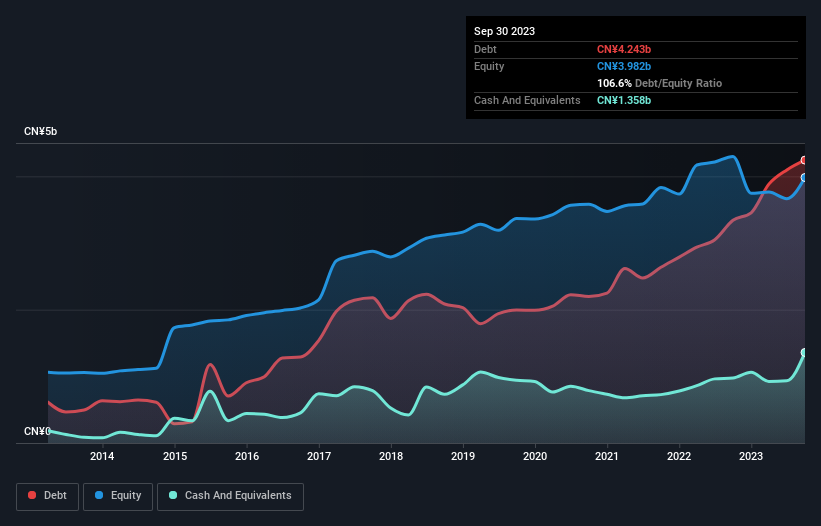Viewport: 821px width, 526px height.
Task: Select the 2014 x-axis label
Action: [102, 456]
